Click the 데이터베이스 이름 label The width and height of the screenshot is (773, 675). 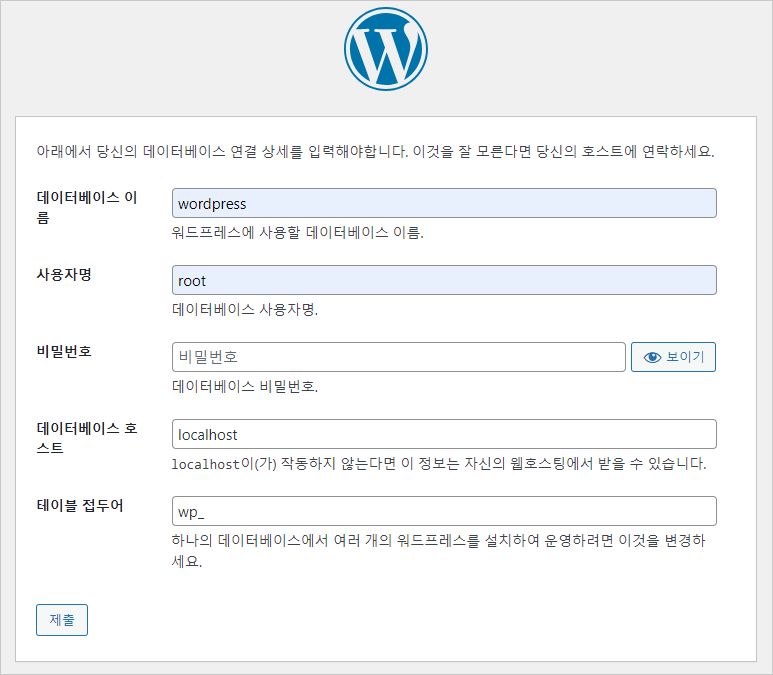click(87, 207)
